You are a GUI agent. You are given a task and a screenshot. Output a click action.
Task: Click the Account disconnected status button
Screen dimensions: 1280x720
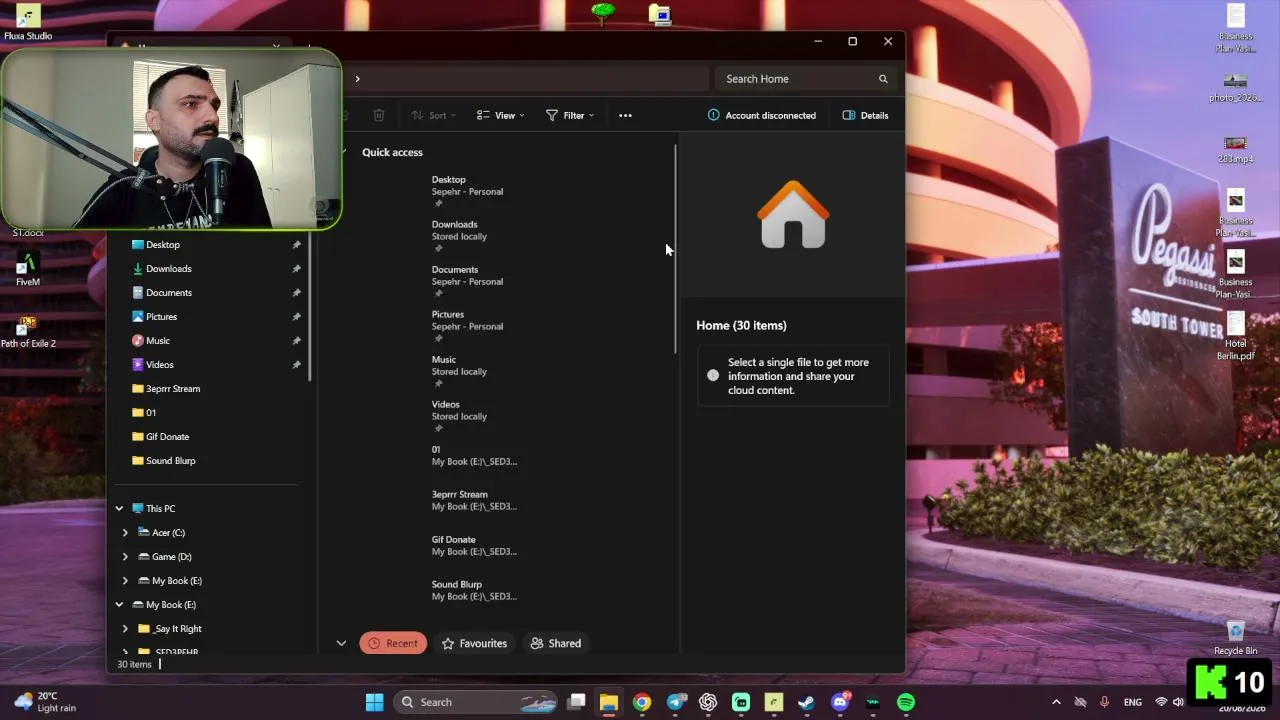click(x=762, y=115)
